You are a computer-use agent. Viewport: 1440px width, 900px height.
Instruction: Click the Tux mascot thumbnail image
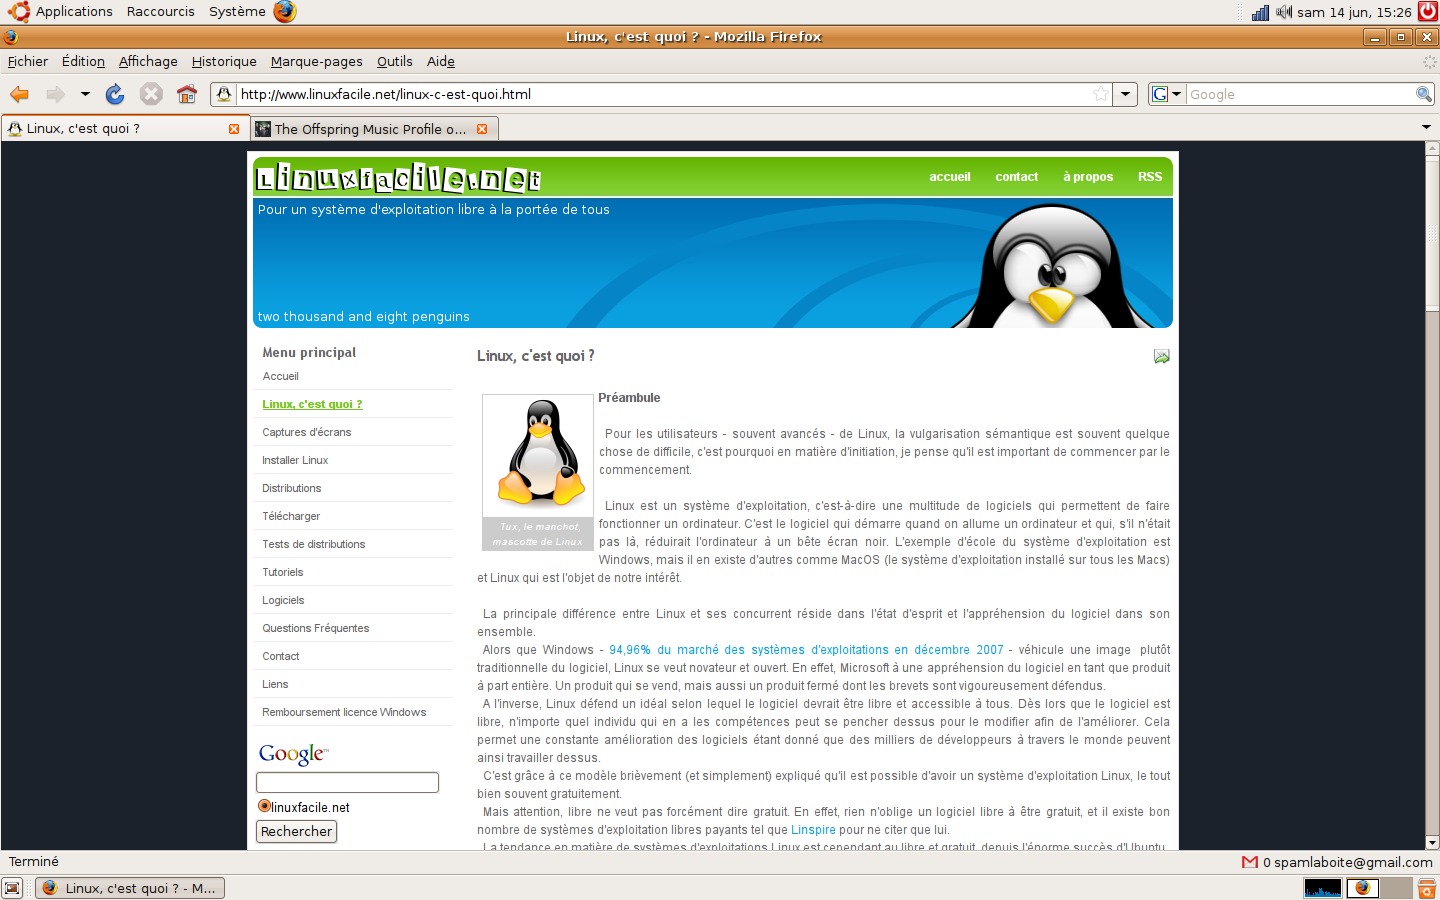[x=538, y=455]
